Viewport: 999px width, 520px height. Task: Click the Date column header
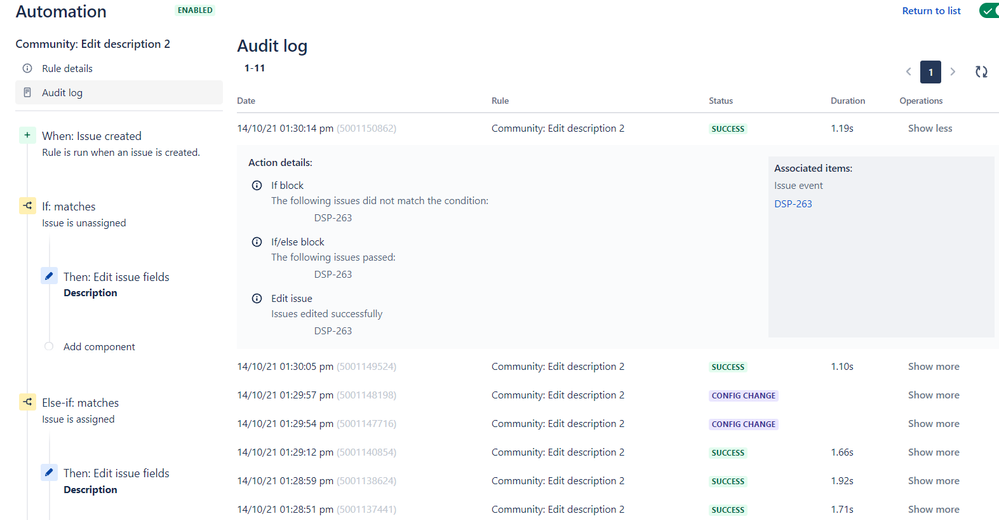(246, 101)
